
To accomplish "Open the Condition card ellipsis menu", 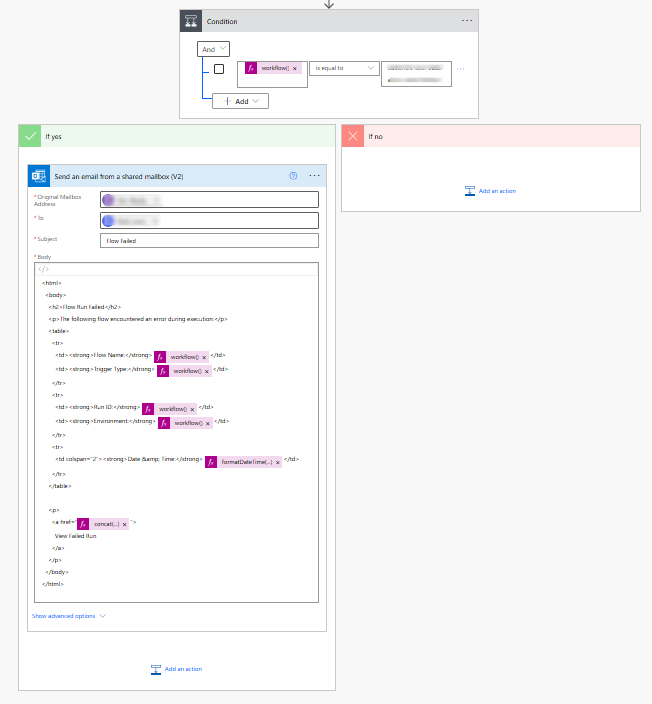I will (x=466, y=21).
